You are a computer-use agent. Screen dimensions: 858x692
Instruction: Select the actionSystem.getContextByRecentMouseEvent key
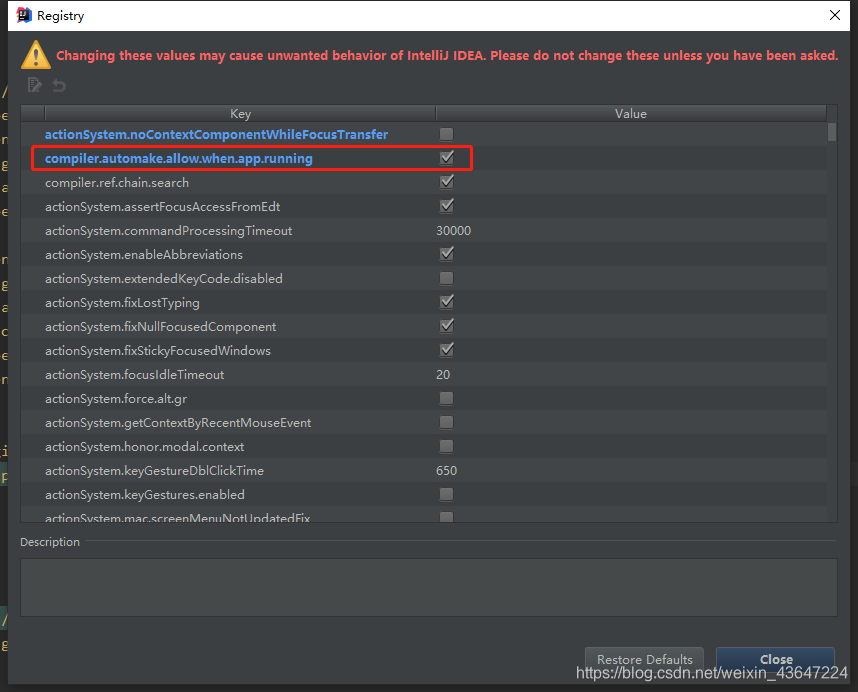click(x=178, y=423)
